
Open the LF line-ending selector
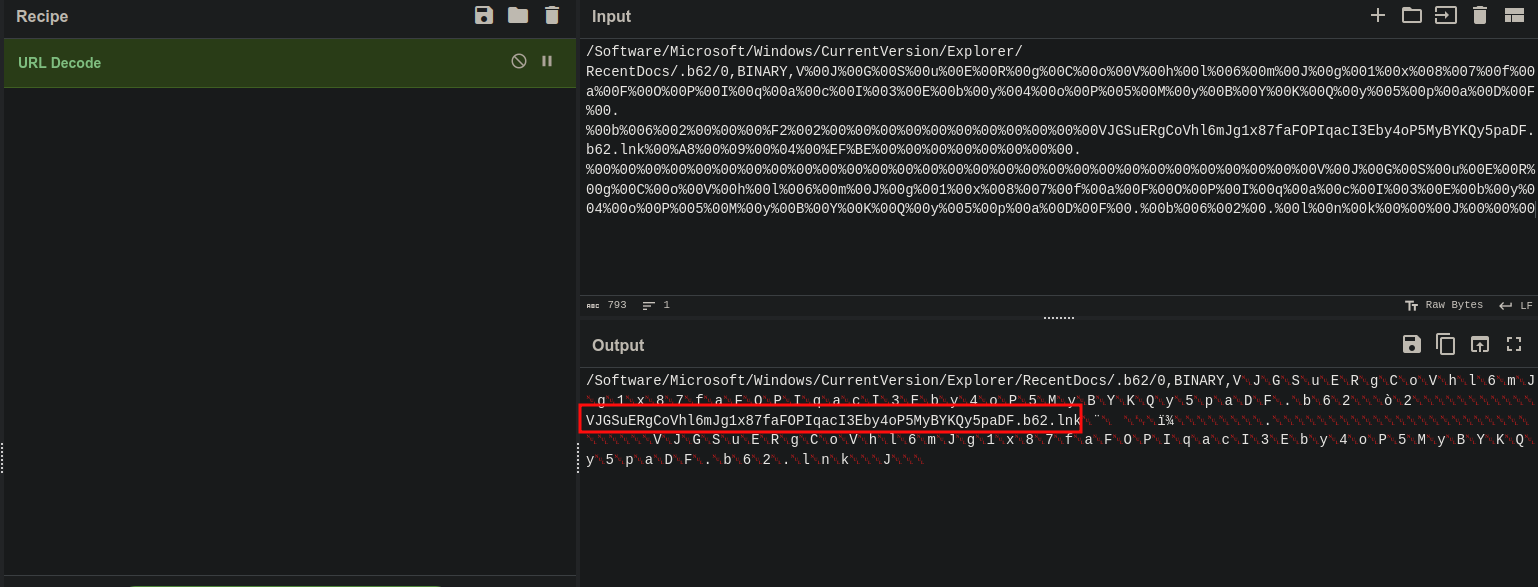[x=1520, y=305]
